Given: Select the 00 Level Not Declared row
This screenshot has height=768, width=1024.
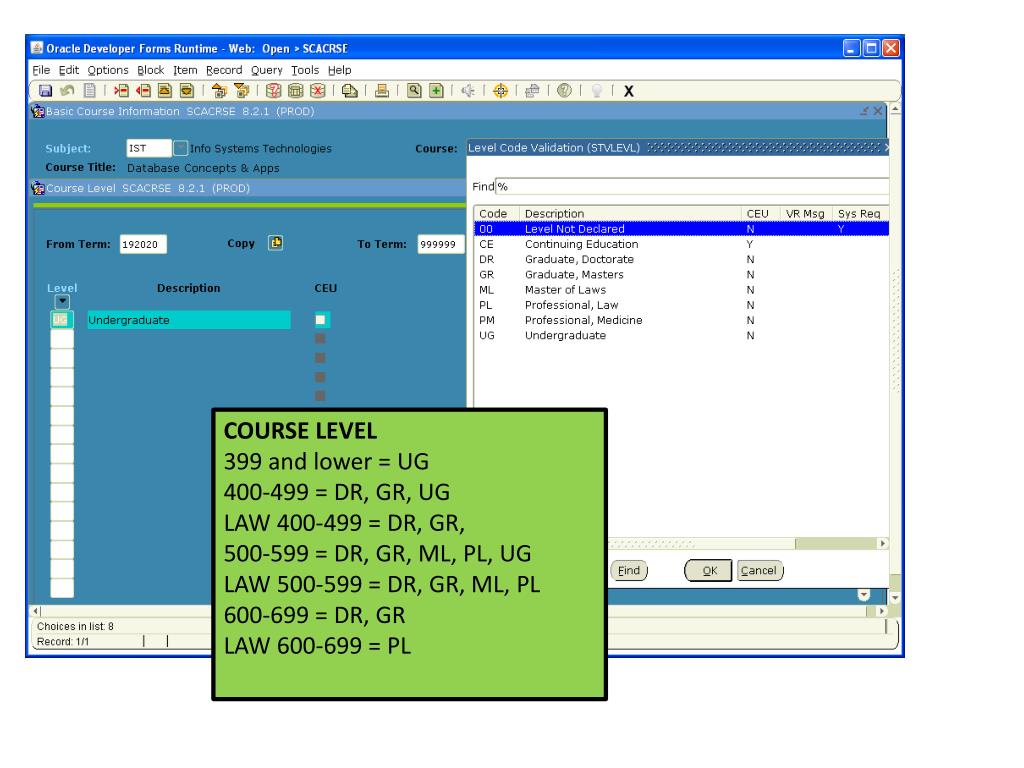Looking at the screenshot, I should [681, 229].
